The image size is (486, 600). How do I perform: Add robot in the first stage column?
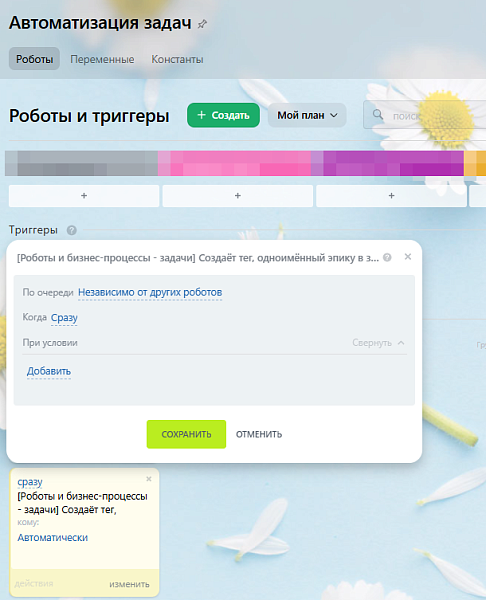pyautogui.click(x=84, y=196)
